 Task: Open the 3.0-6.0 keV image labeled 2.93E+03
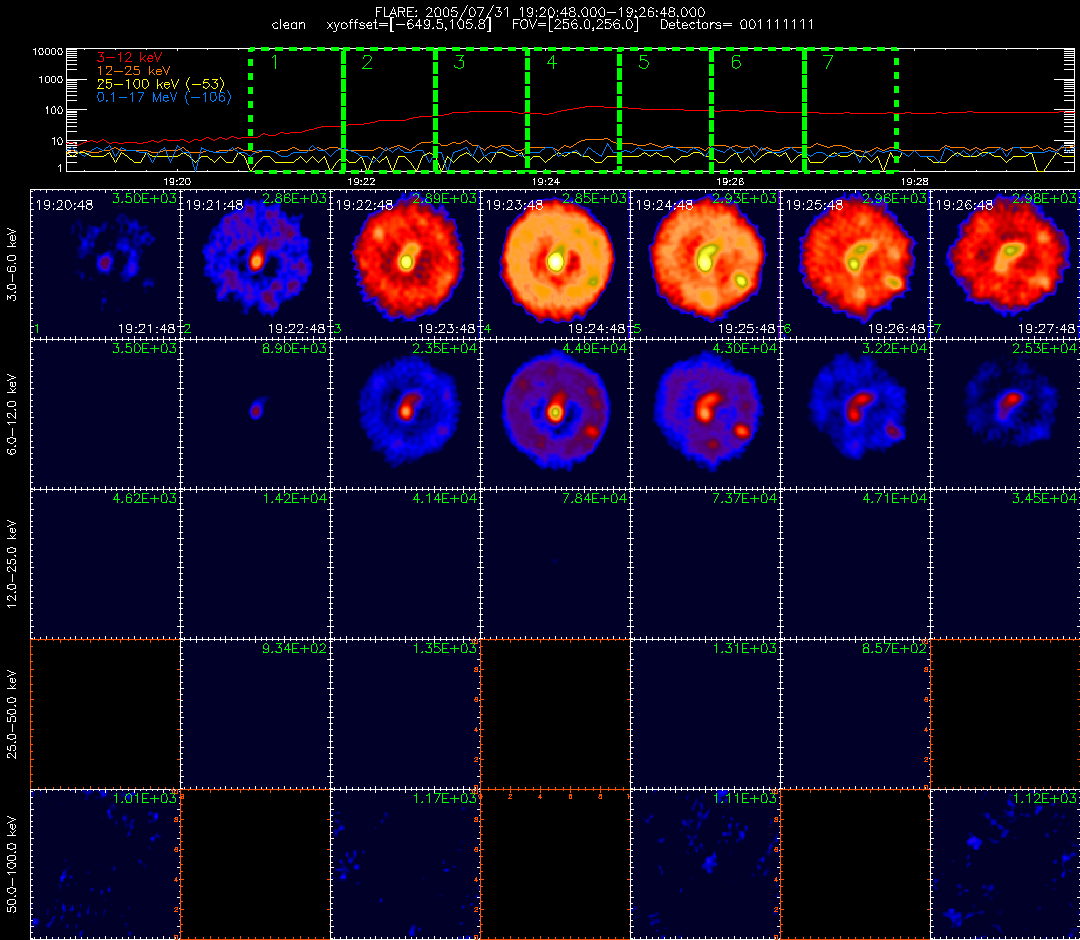coord(706,264)
